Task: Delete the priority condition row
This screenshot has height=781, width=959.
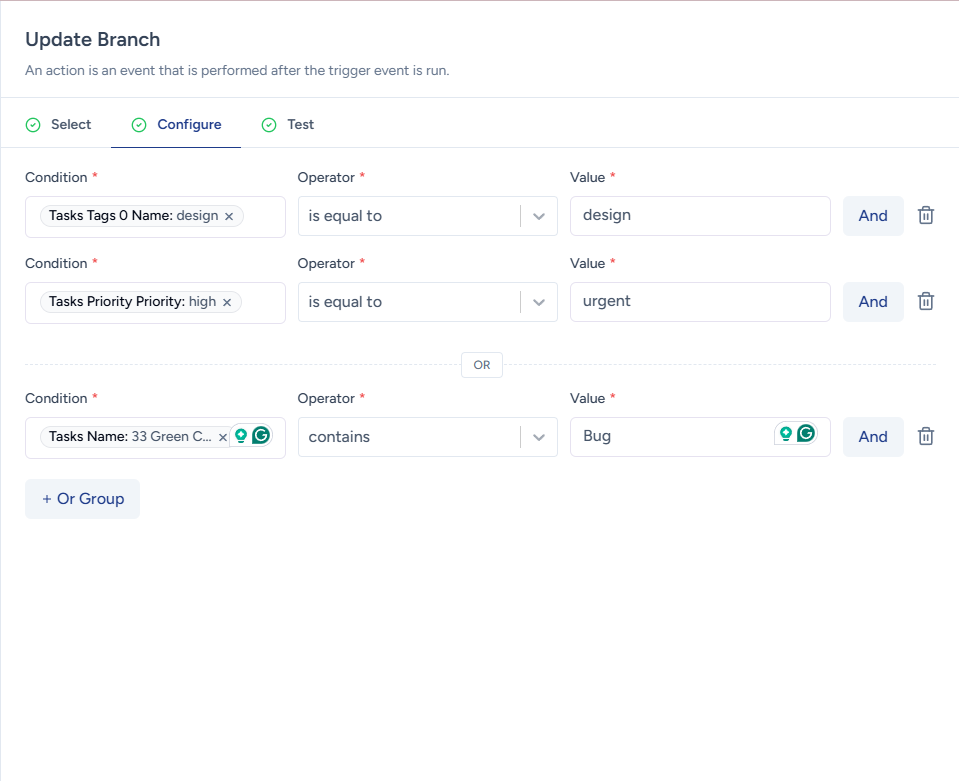Action: point(926,302)
